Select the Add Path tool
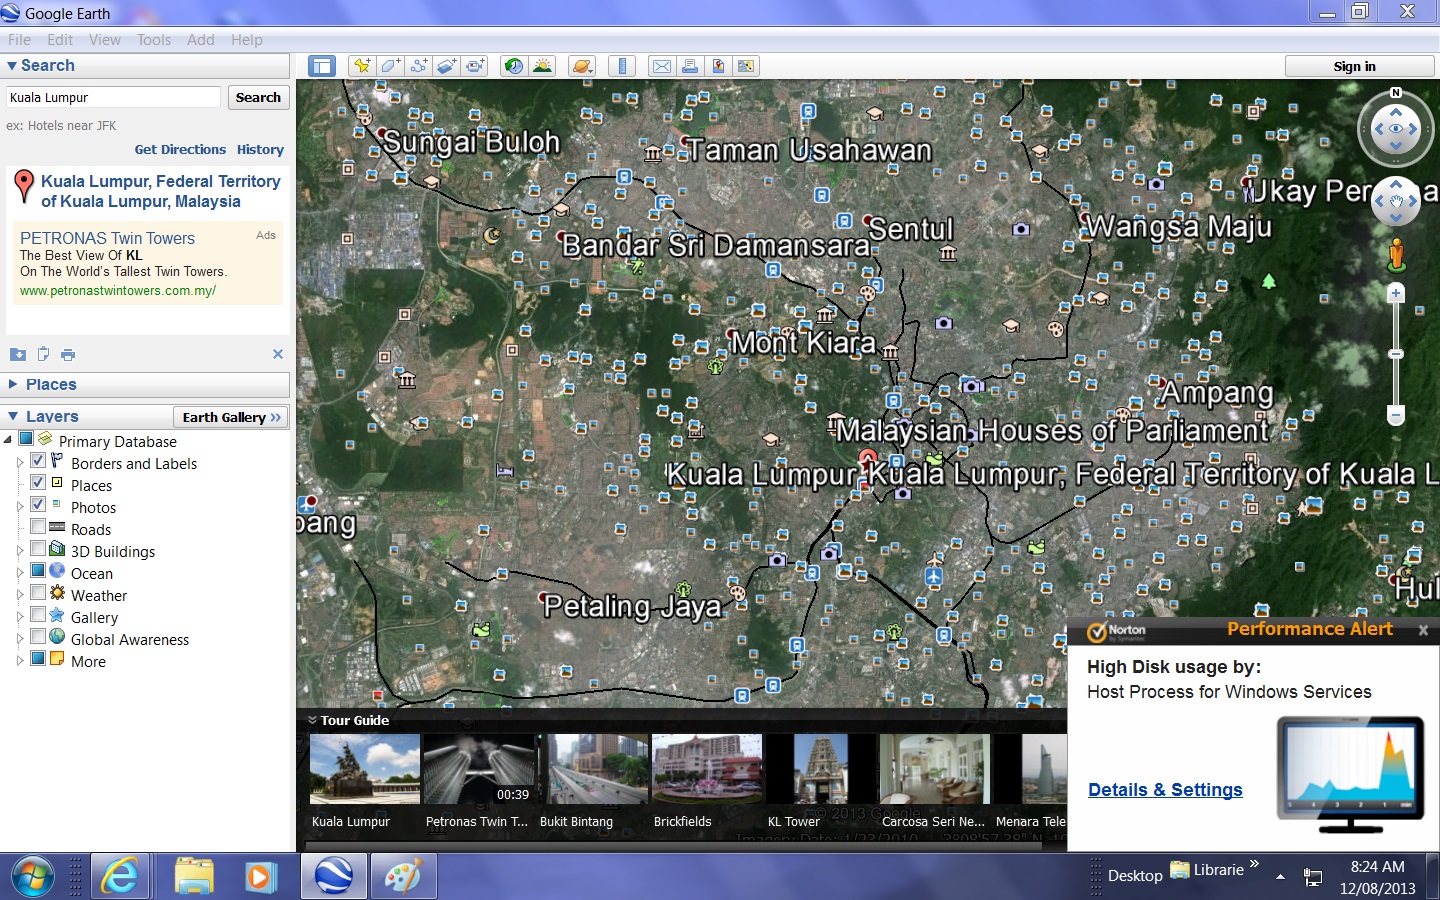Viewport: 1440px width, 900px height. point(418,66)
